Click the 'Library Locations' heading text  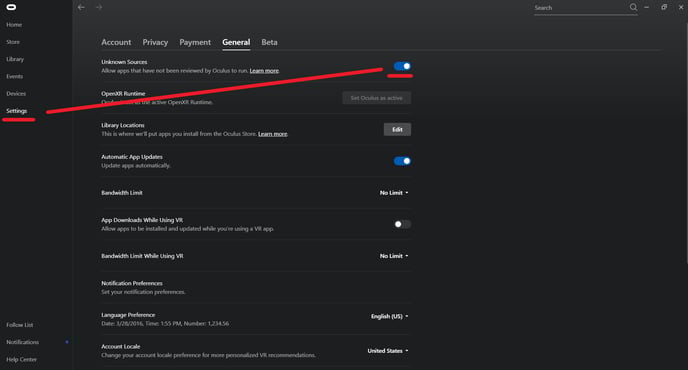click(122, 125)
